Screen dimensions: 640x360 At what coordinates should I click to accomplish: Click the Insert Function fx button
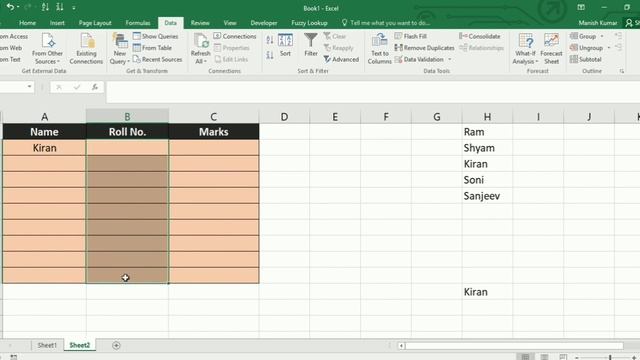[x=95, y=87]
